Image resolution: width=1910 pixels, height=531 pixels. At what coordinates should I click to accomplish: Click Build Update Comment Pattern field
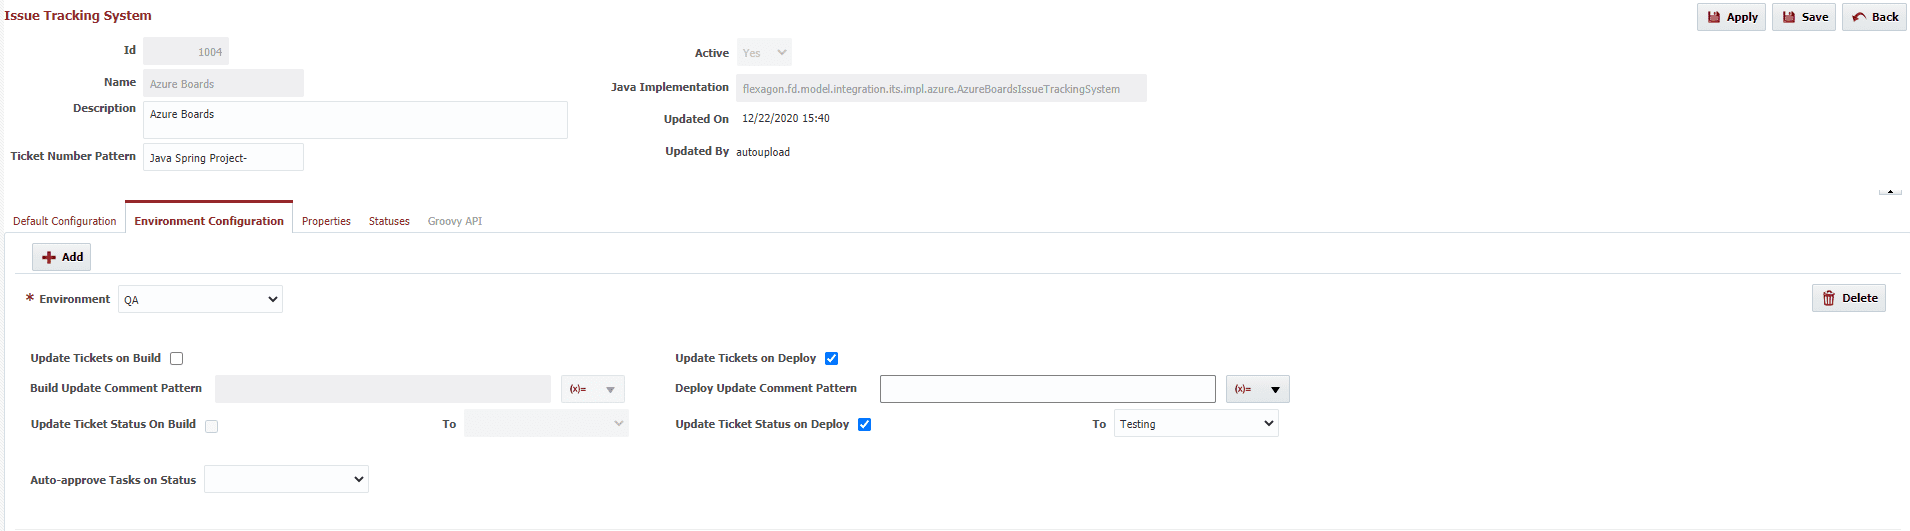pyautogui.click(x=383, y=389)
